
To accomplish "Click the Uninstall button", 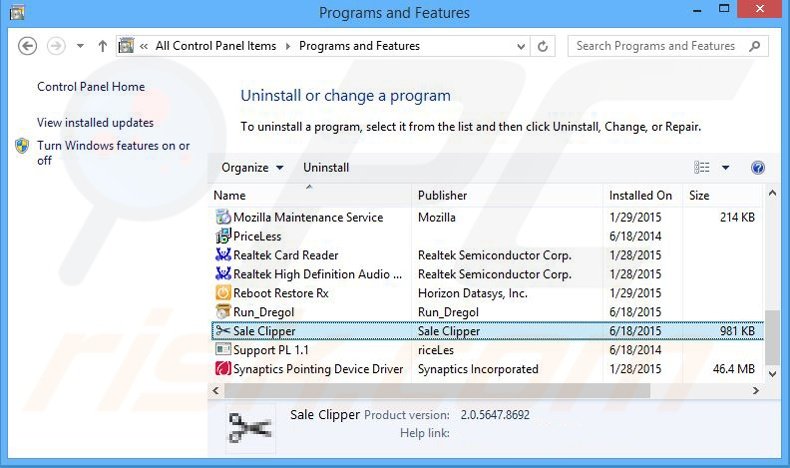I will click(326, 167).
